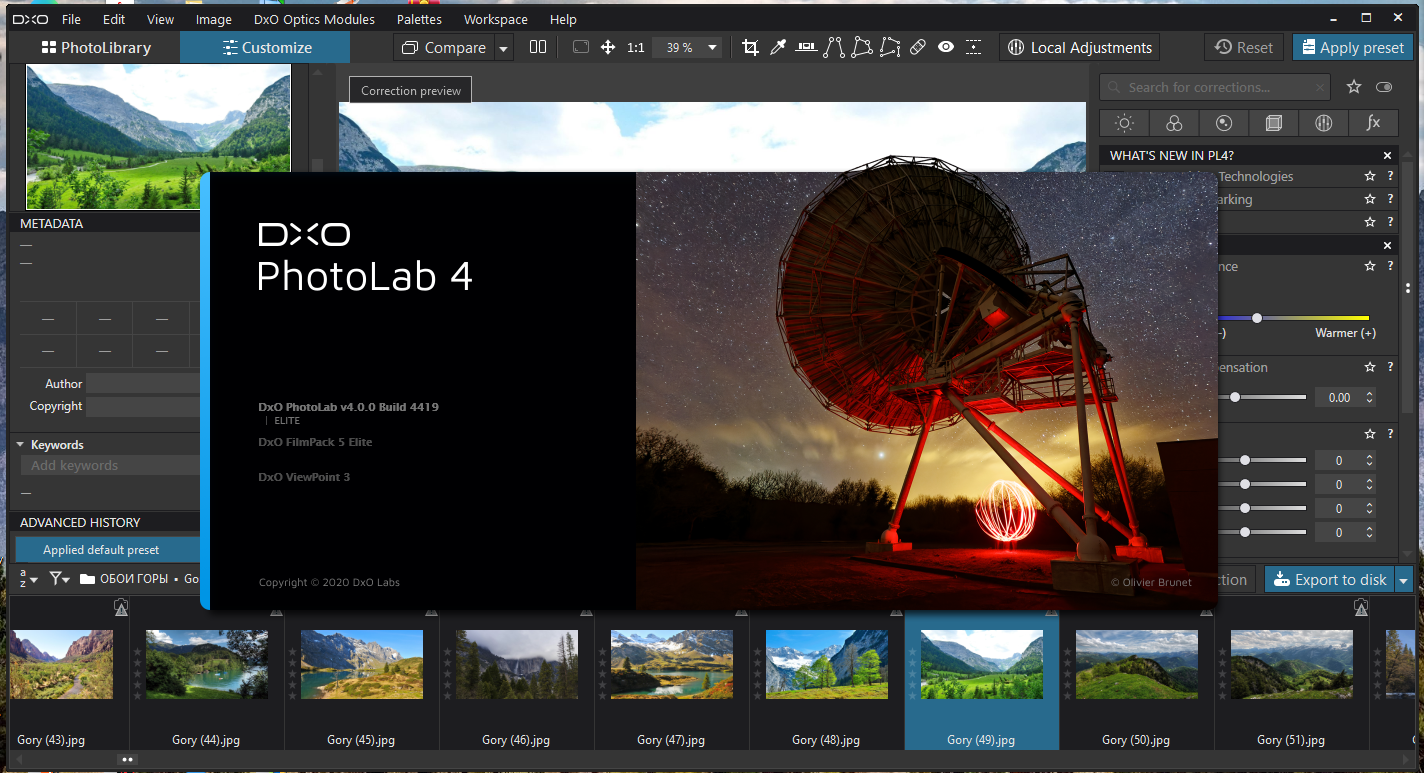
Task: Select the Force Rectangle perspective tool
Action: 862,47
